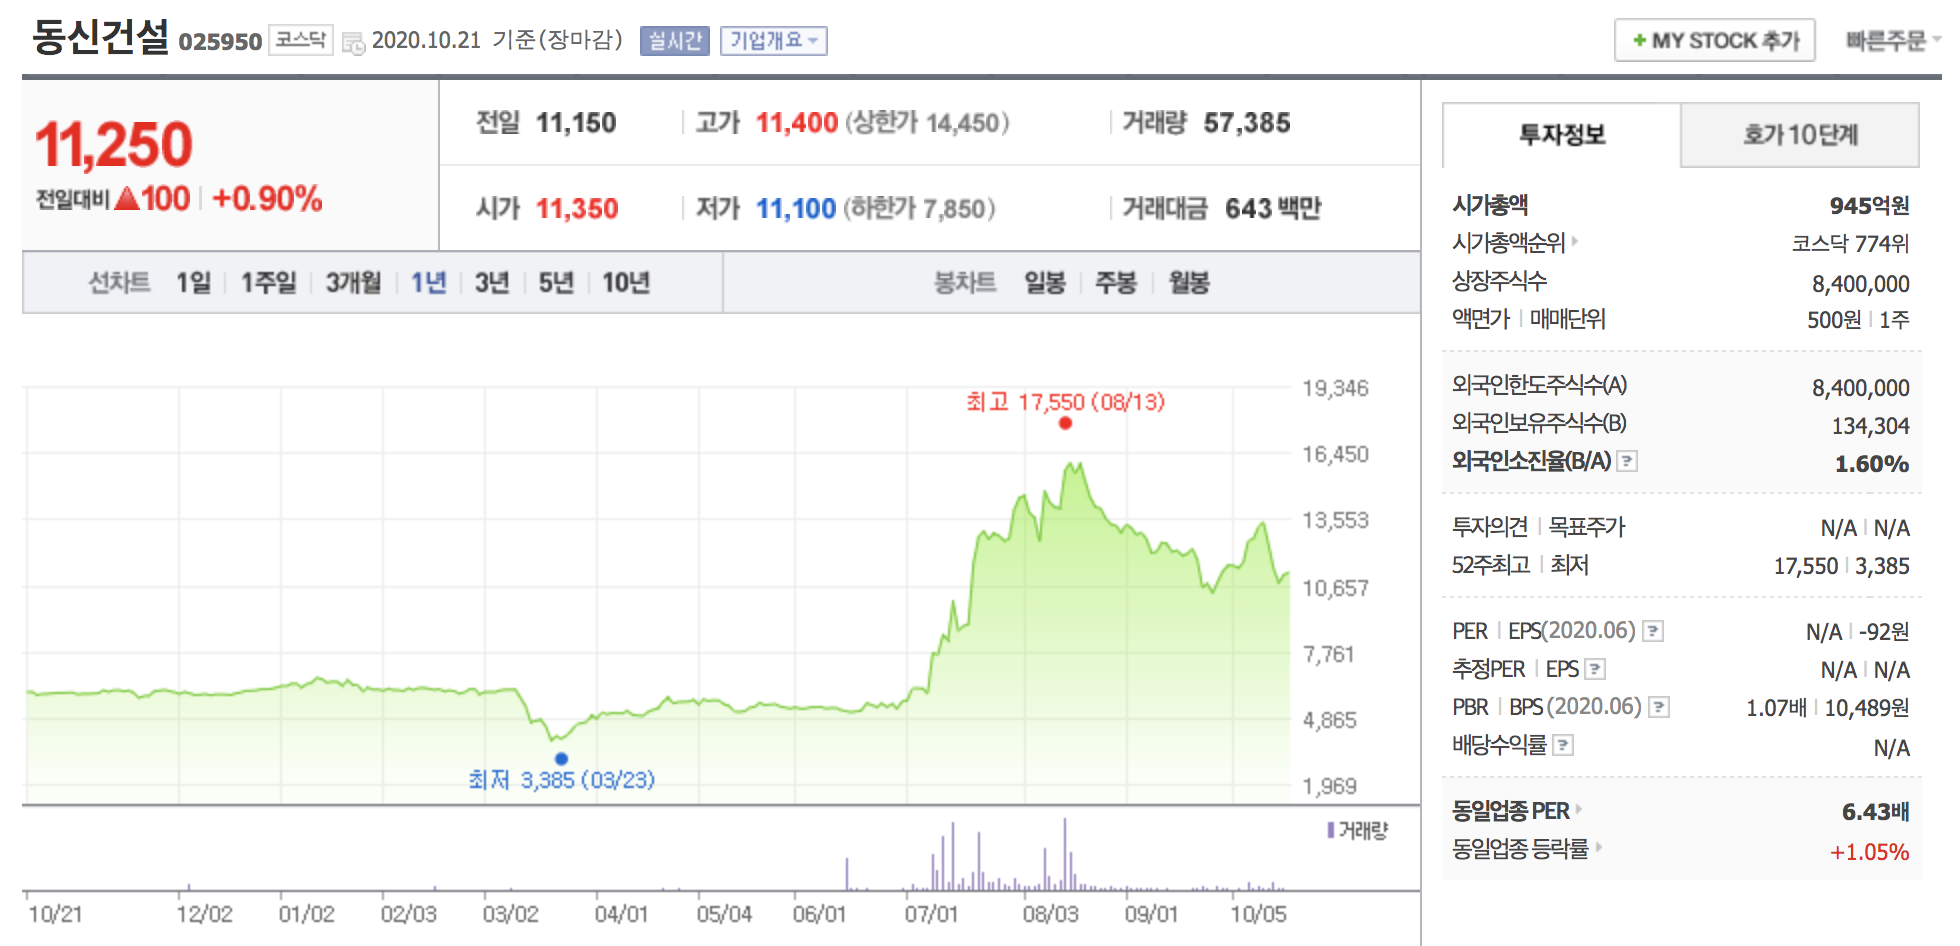Select the 10년 line chart period
The height and width of the screenshot is (946, 1960).
[626, 283]
